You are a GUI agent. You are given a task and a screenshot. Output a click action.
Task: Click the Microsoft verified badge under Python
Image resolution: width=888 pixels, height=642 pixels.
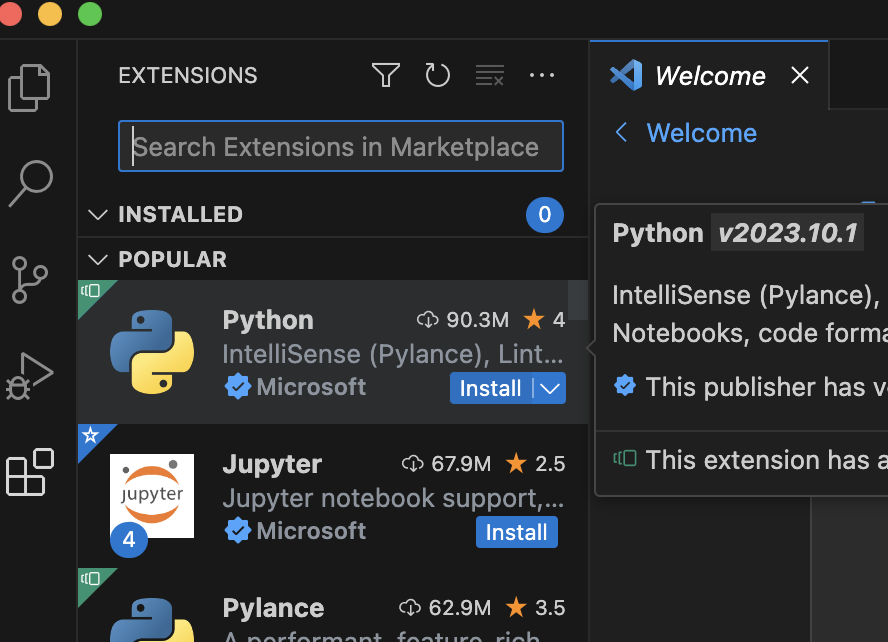tap(237, 387)
